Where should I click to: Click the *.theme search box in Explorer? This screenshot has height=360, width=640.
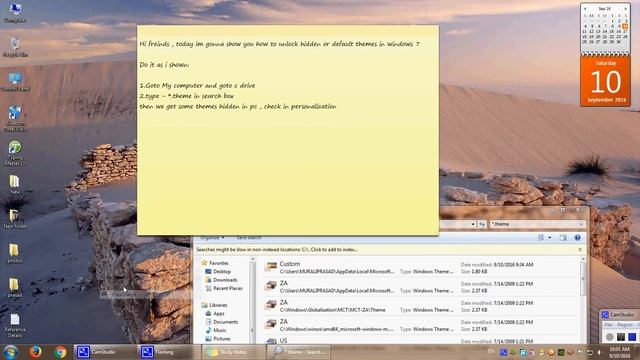[535, 224]
